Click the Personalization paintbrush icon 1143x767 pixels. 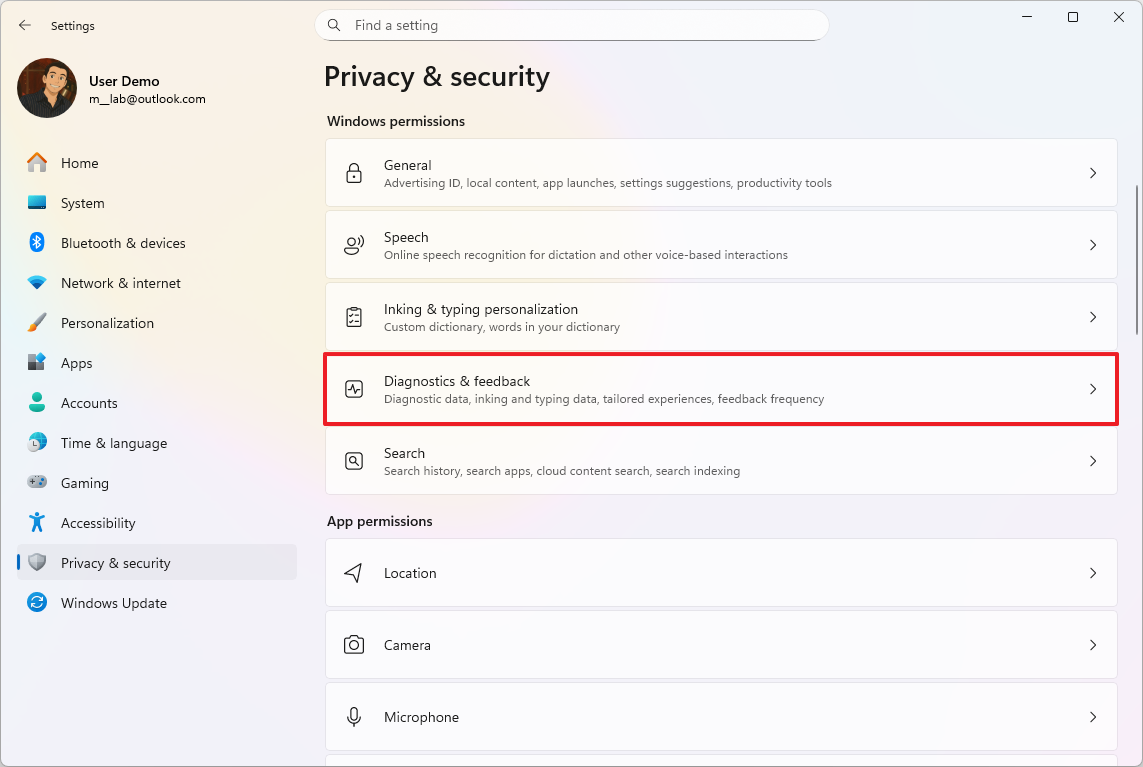[x=37, y=323]
